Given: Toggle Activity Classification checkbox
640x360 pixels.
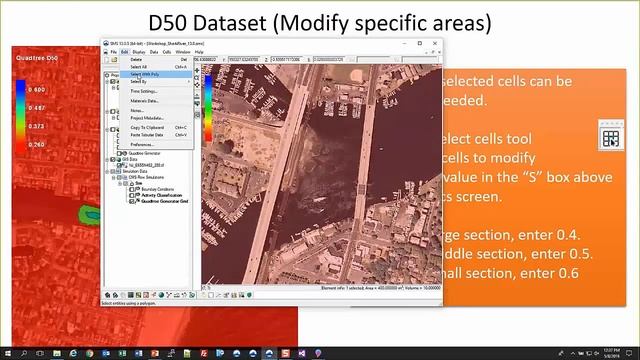Looking at the screenshot, I should 132,196.
